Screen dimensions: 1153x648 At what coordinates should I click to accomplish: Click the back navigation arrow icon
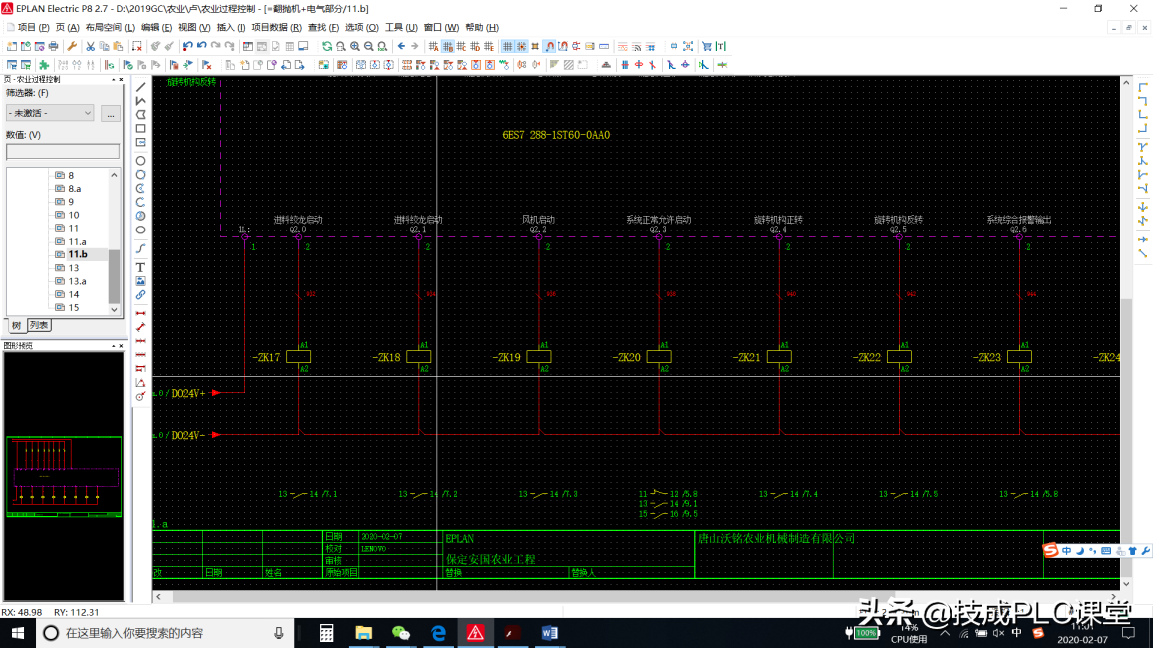(402, 46)
